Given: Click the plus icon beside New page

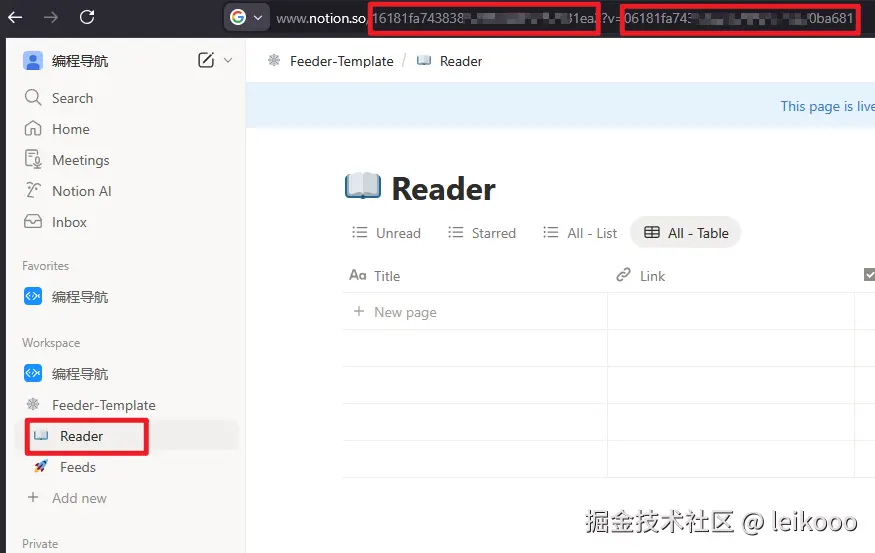Looking at the screenshot, I should pos(359,311).
